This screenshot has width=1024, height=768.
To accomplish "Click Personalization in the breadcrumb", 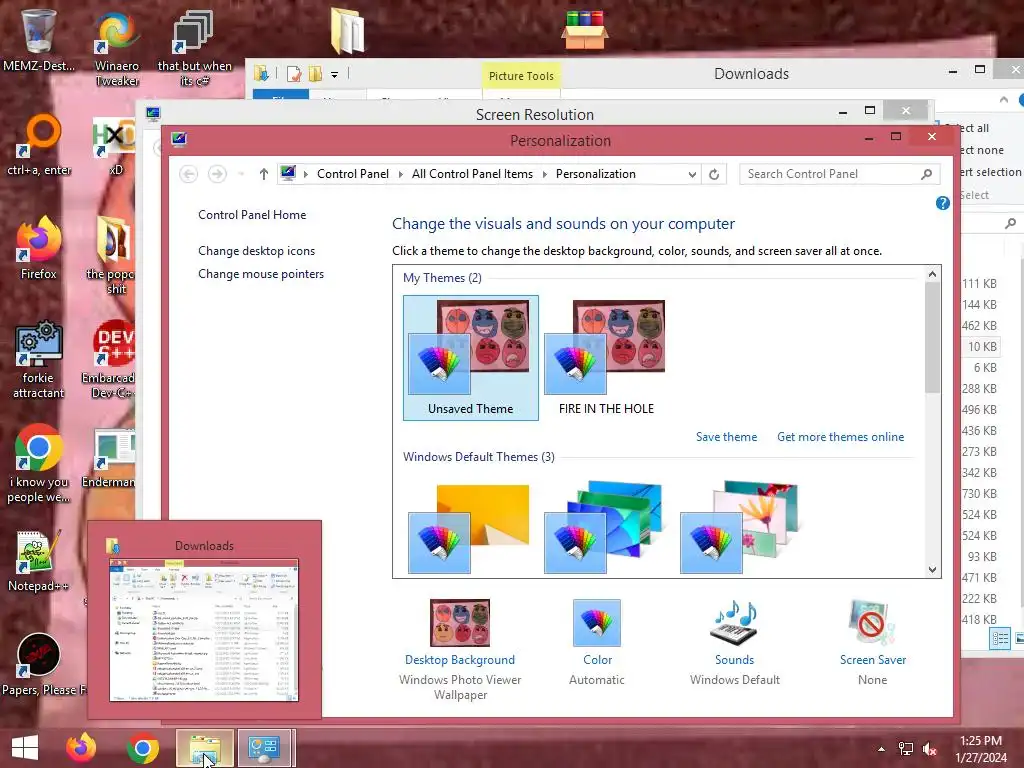I will coord(596,174).
